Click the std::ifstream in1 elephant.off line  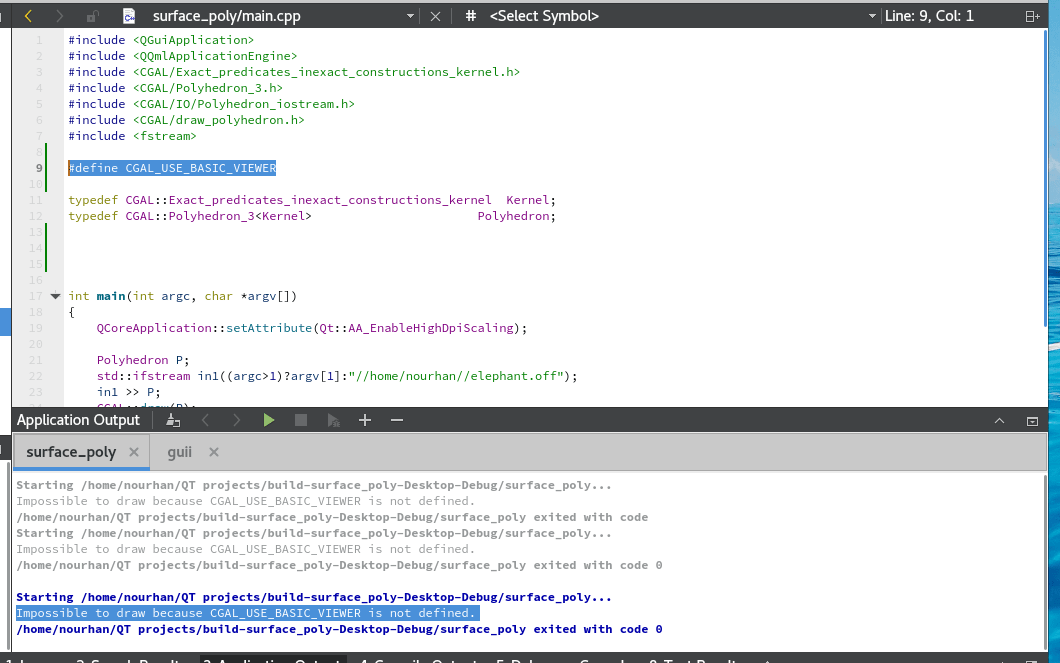(337, 376)
